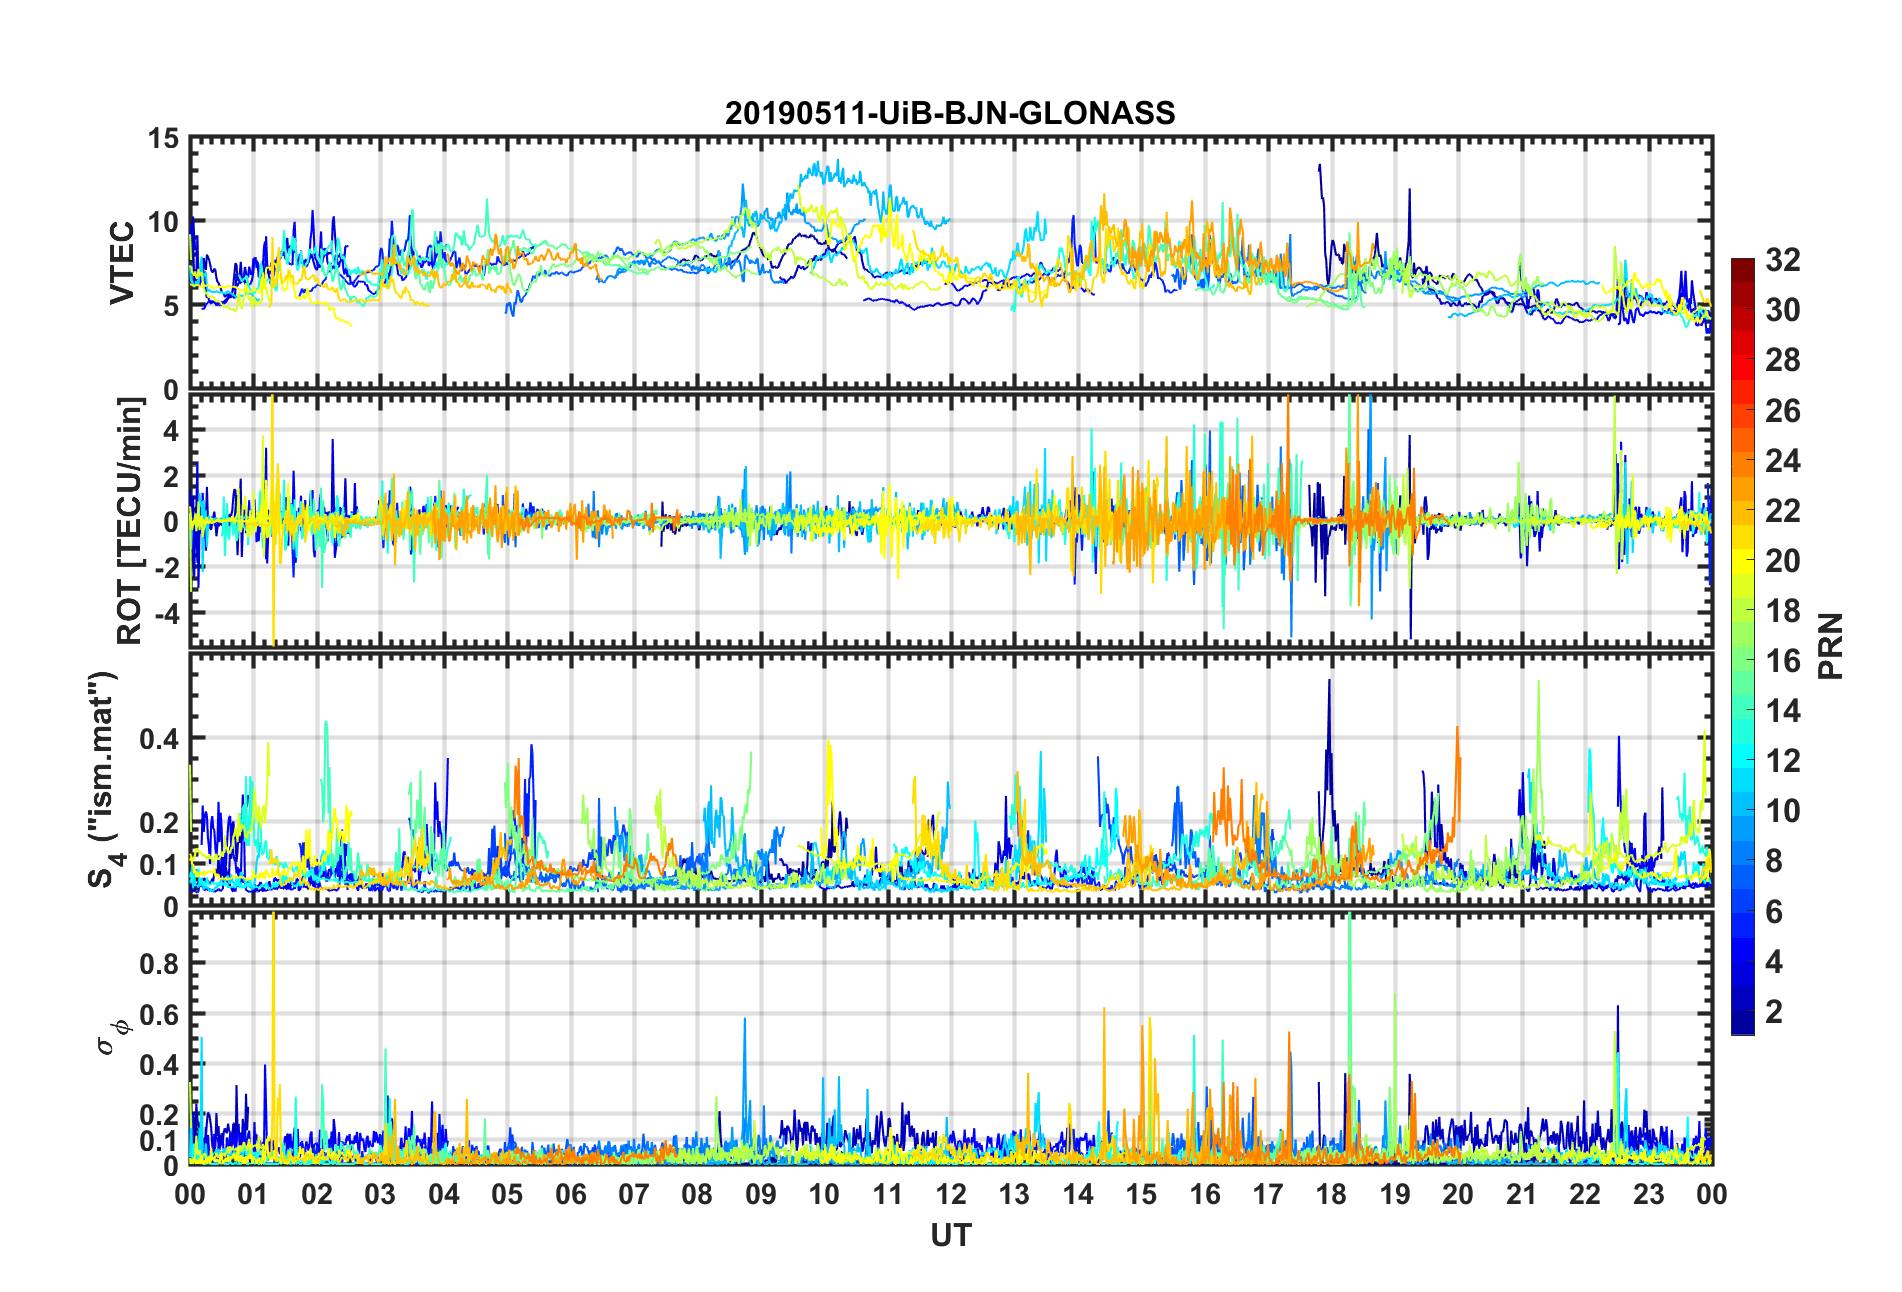This screenshot has height=1292, width=1902.
Task: Click x-axis tick label 18
Action: 1331,1194
